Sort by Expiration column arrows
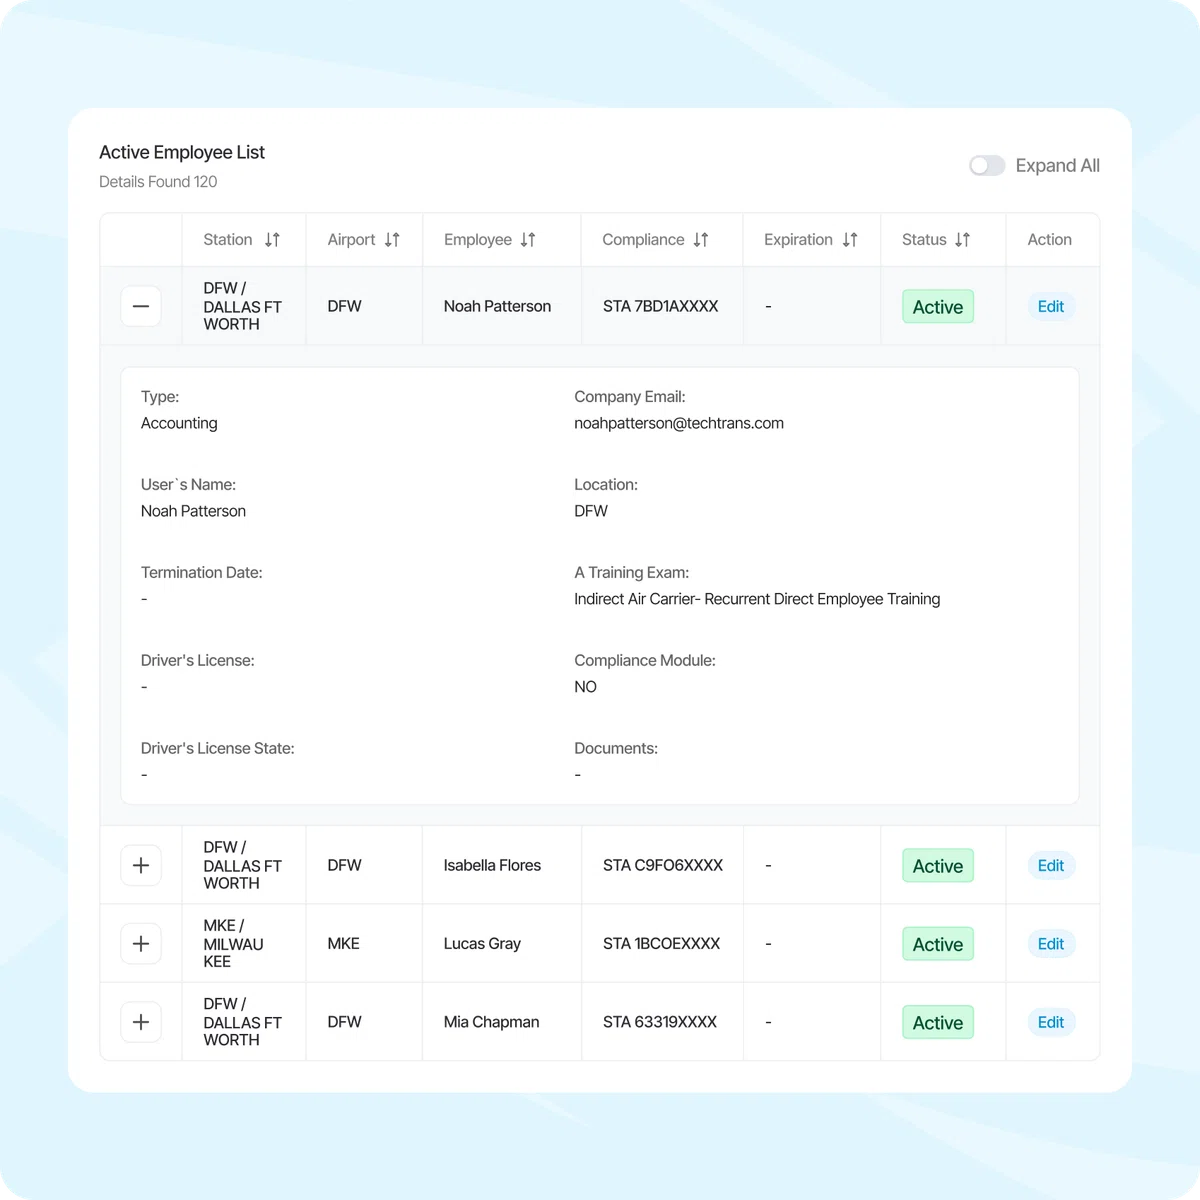Image resolution: width=1200 pixels, height=1200 pixels. (x=850, y=240)
